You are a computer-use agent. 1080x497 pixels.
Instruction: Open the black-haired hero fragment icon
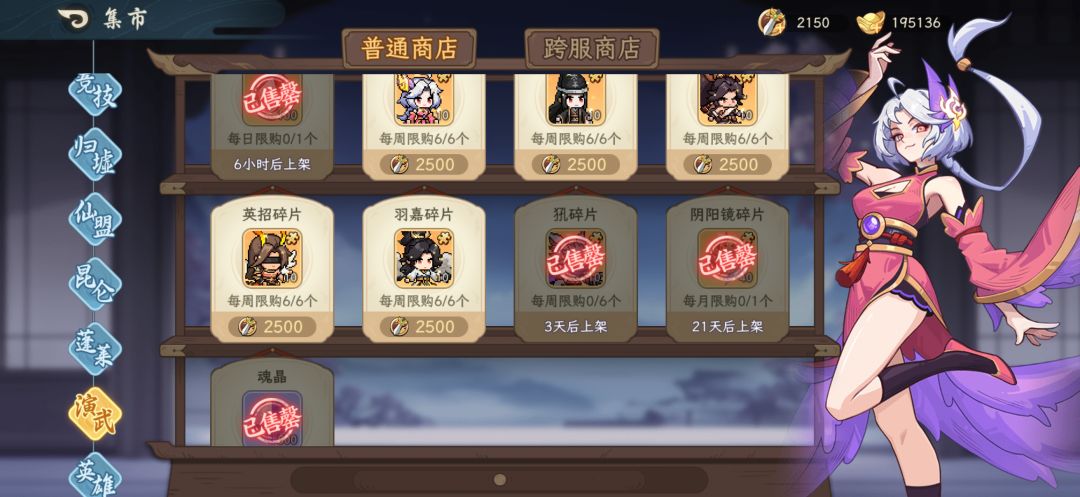click(x=575, y=99)
